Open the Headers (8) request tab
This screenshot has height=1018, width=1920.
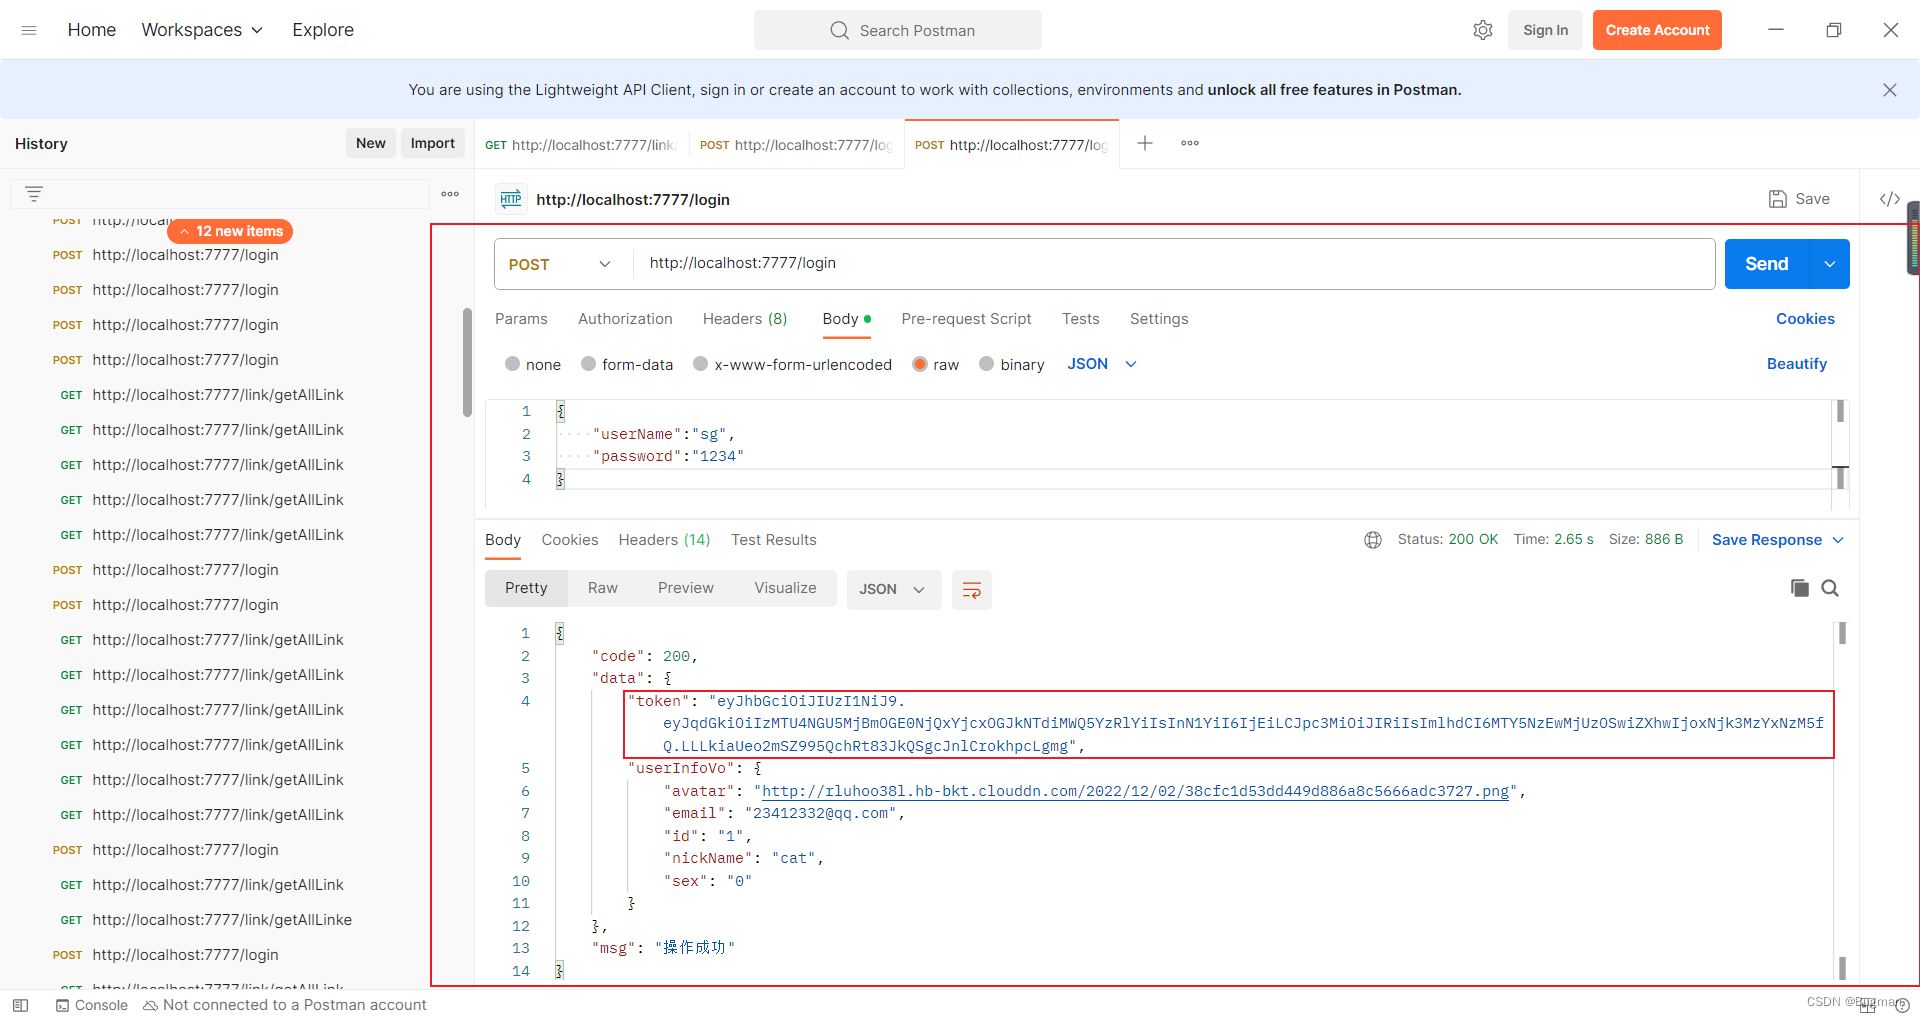[745, 319]
